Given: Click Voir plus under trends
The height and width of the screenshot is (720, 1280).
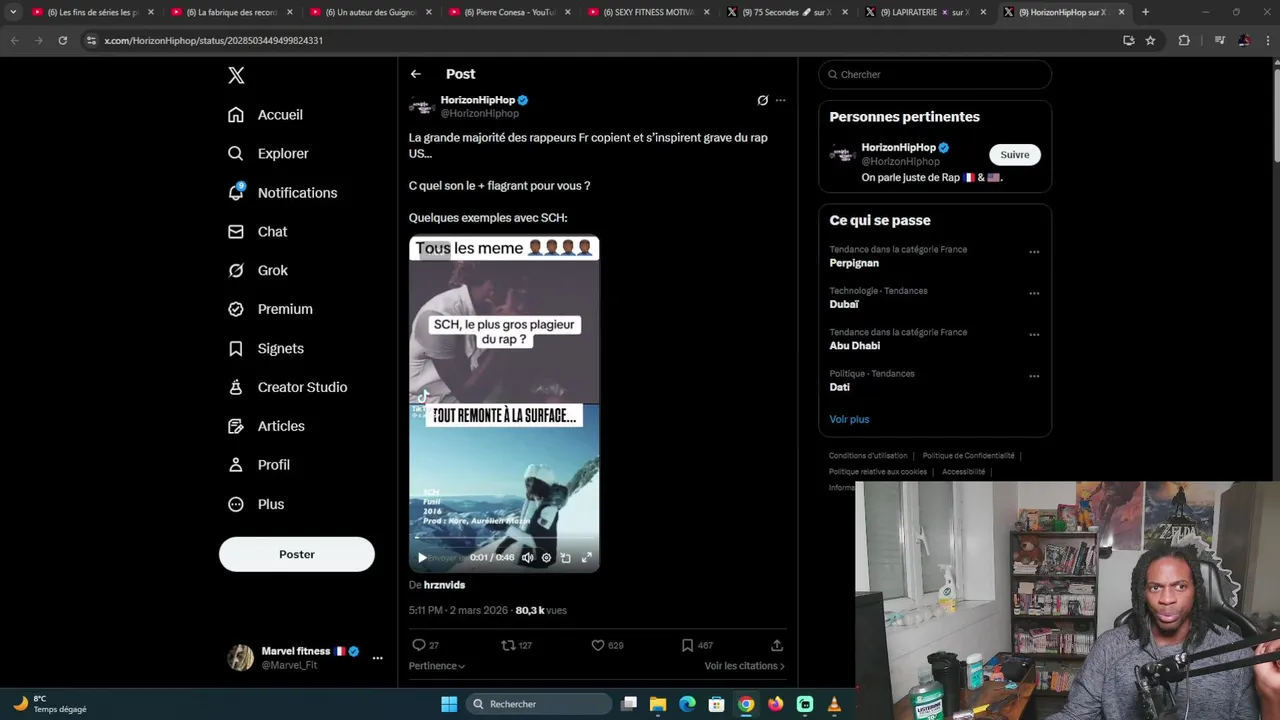Looking at the screenshot, I should click(x=849, y=420).
